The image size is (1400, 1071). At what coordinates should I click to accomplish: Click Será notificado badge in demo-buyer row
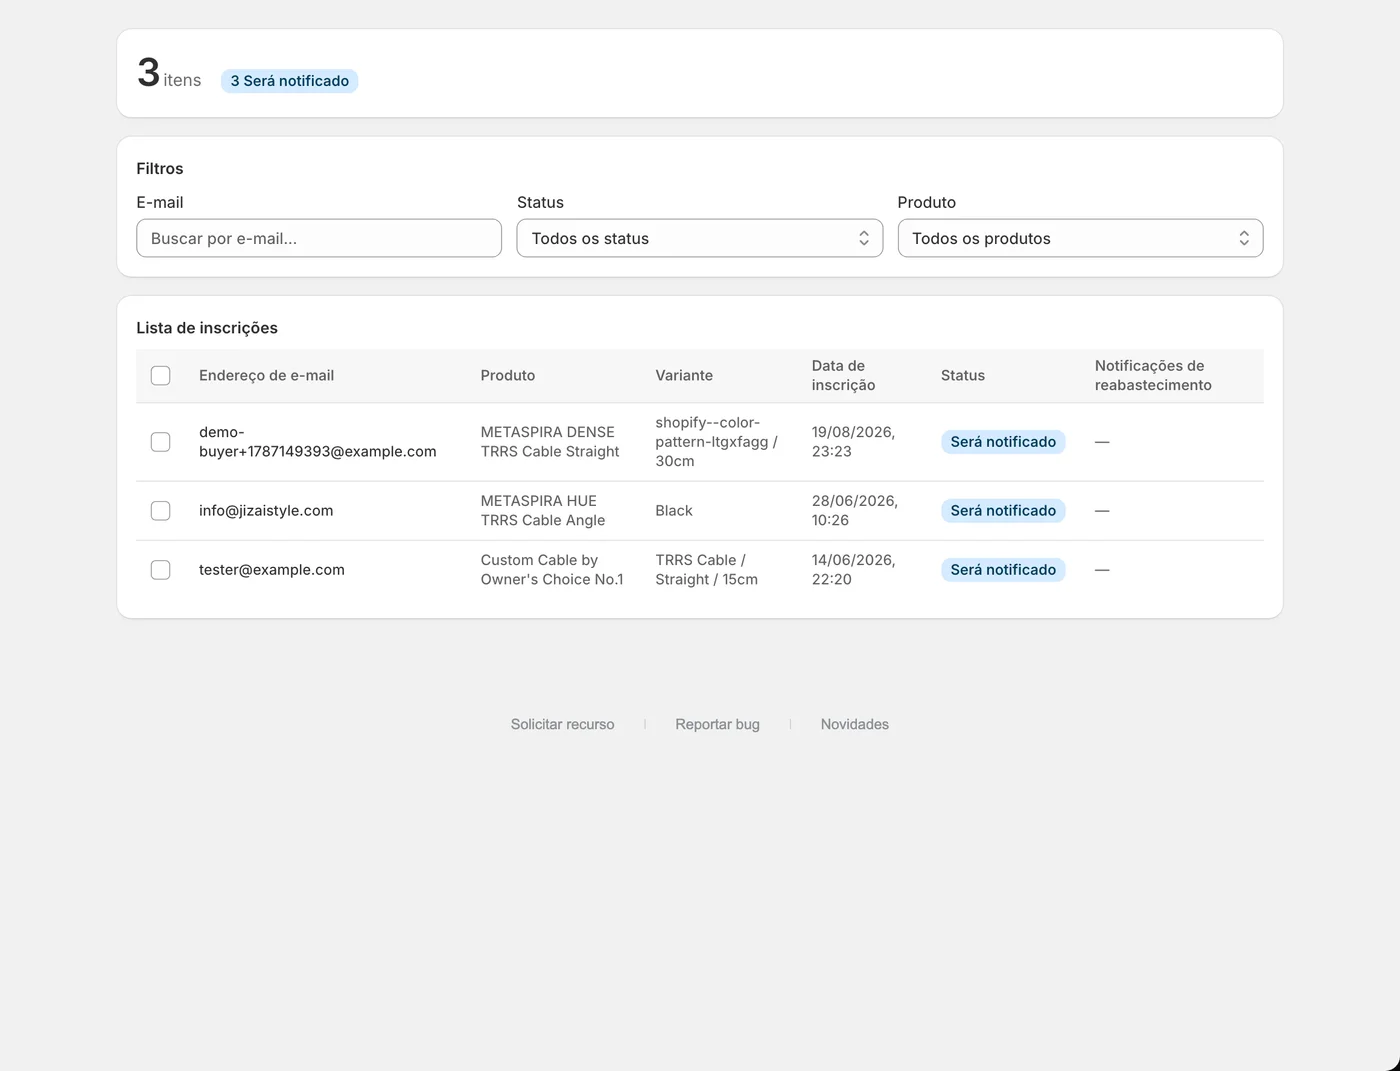click(x=1003, y=442)
